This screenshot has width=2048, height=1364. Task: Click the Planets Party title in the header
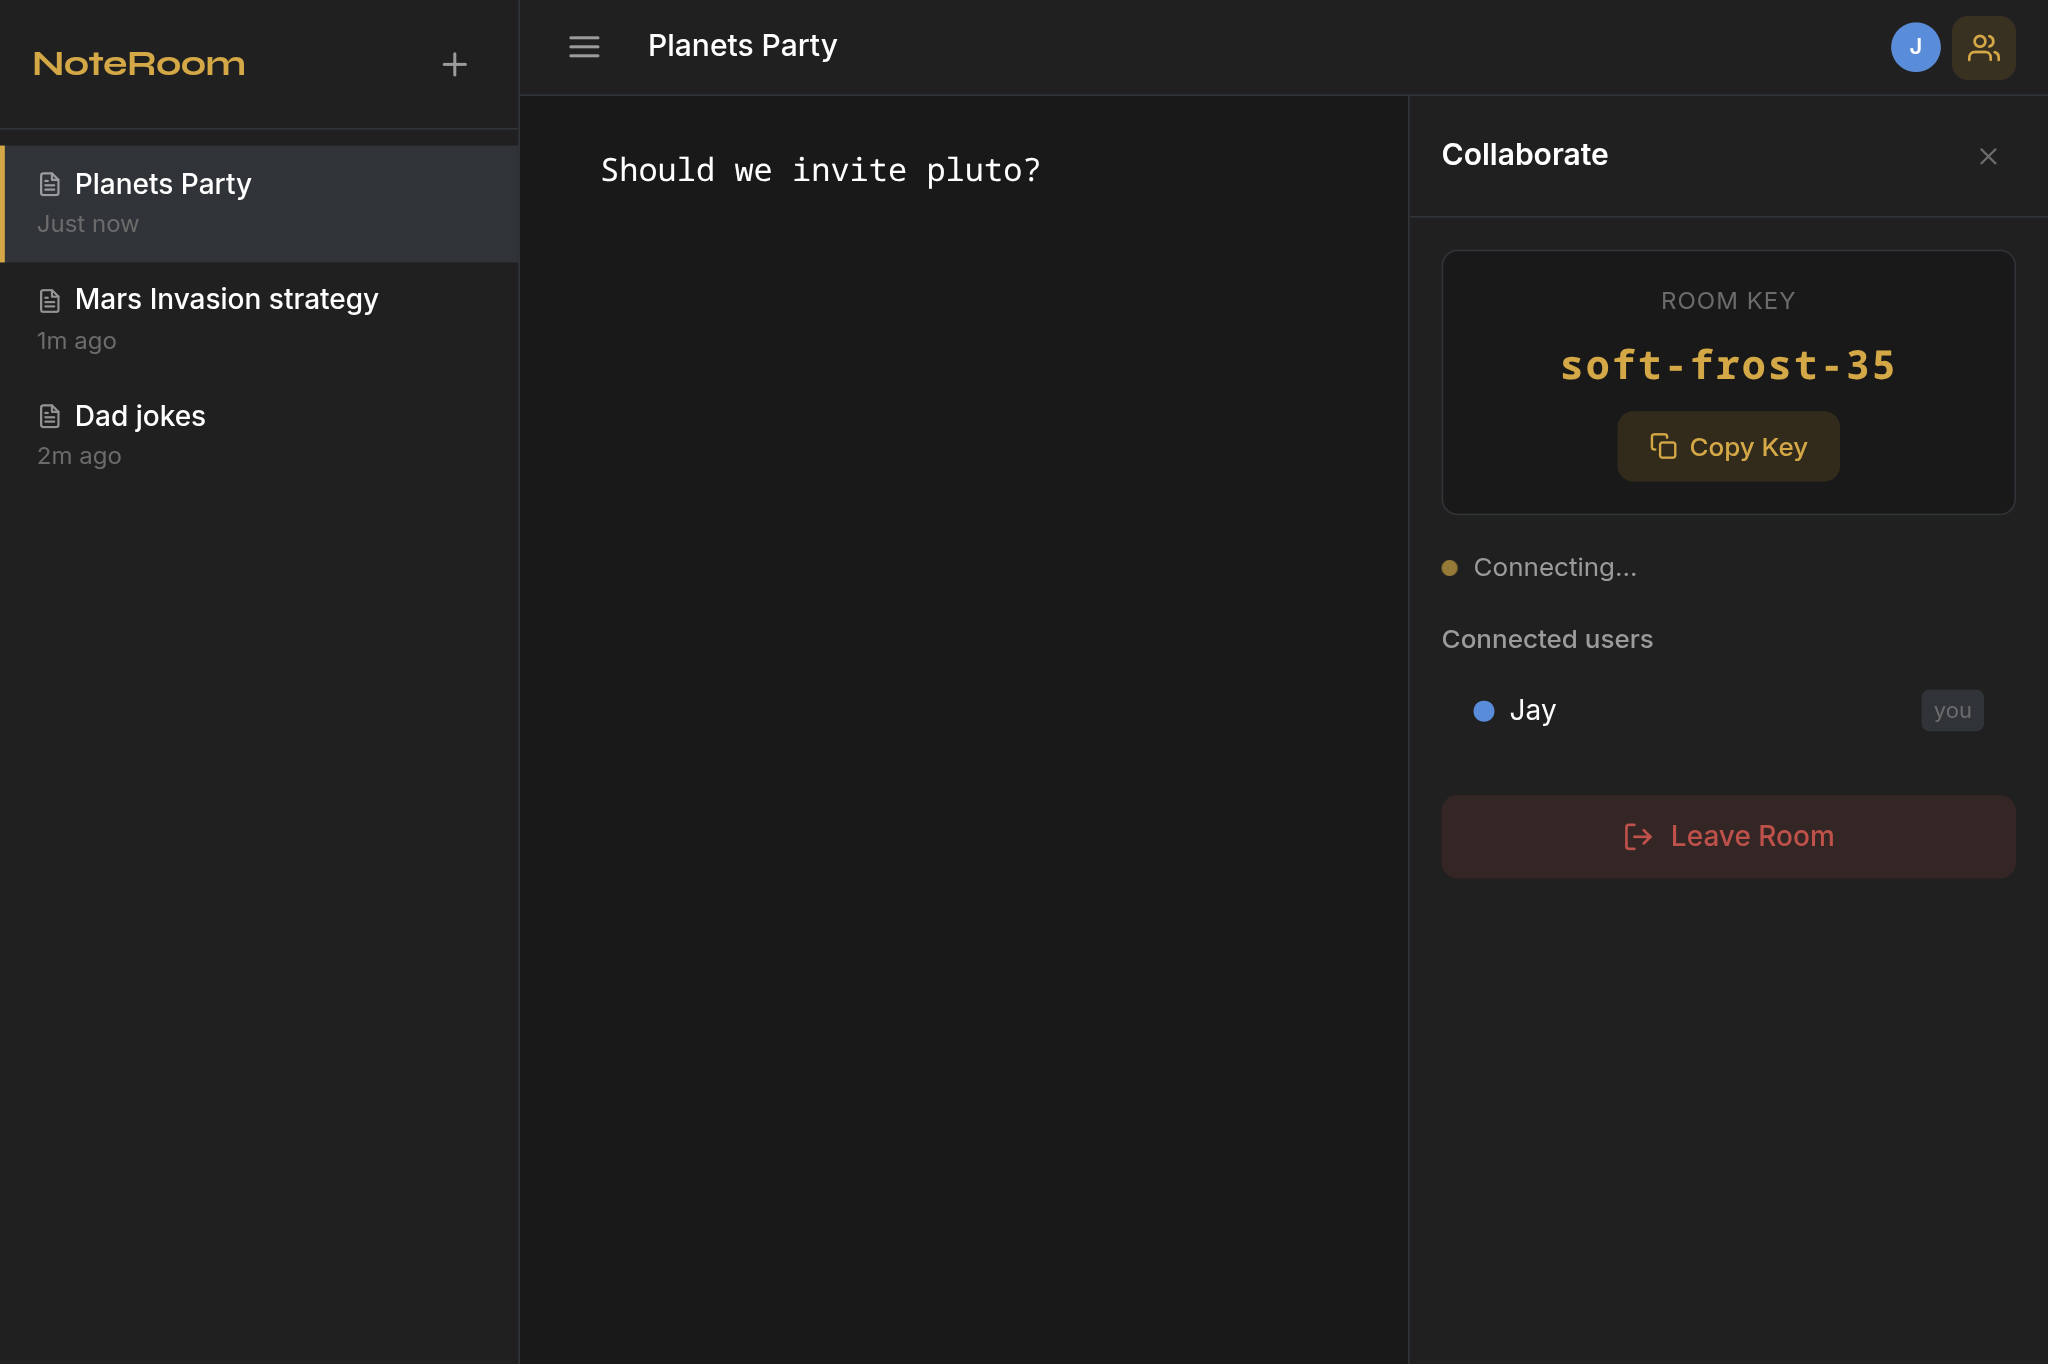pos(742,46)
